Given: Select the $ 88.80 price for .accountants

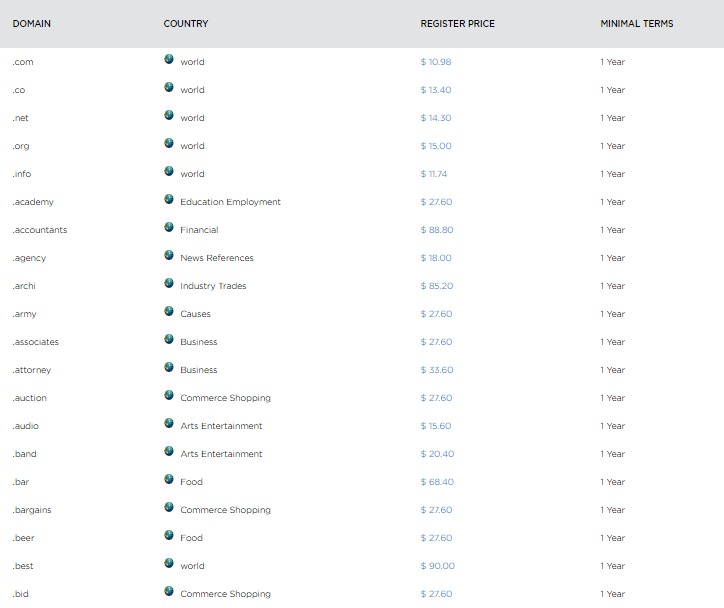Looking at the screenshot, I should [x=437, y=230].
